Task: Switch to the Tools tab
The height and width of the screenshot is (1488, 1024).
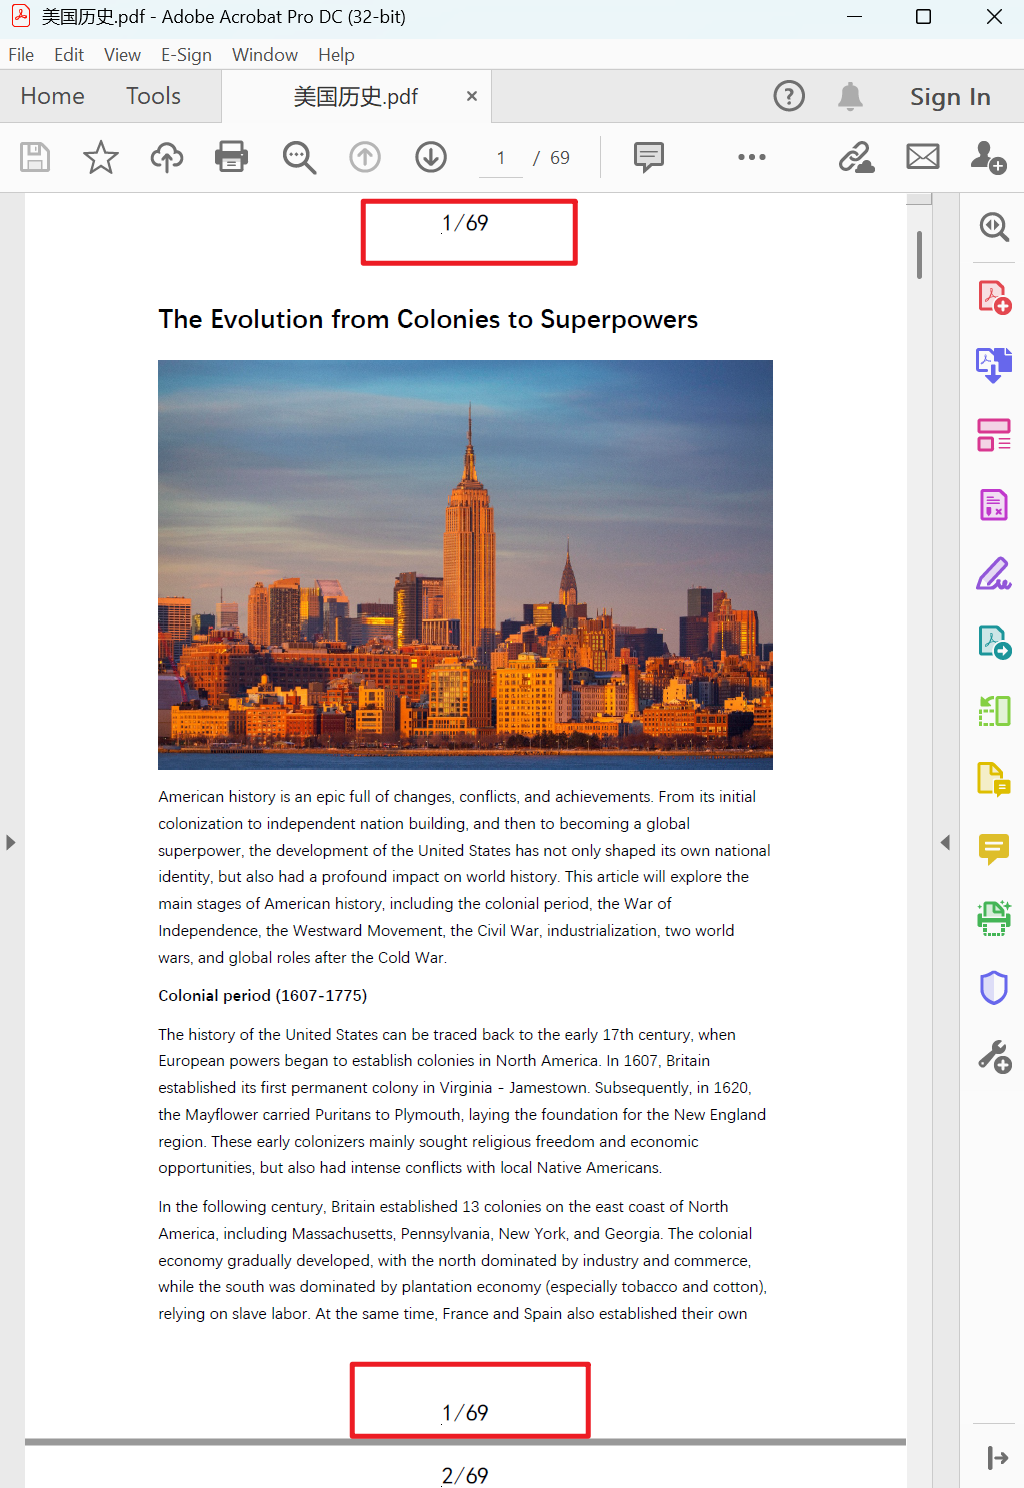Action: [x=153, y=96]
